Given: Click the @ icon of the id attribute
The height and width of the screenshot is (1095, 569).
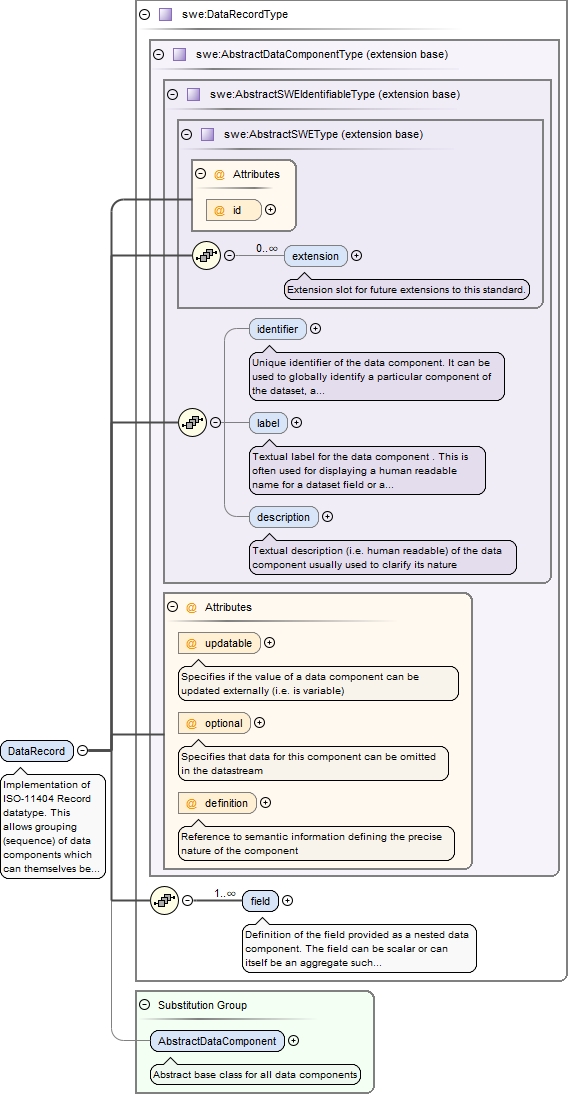Looking at the screenshot, I should click(x=219, y=210).
